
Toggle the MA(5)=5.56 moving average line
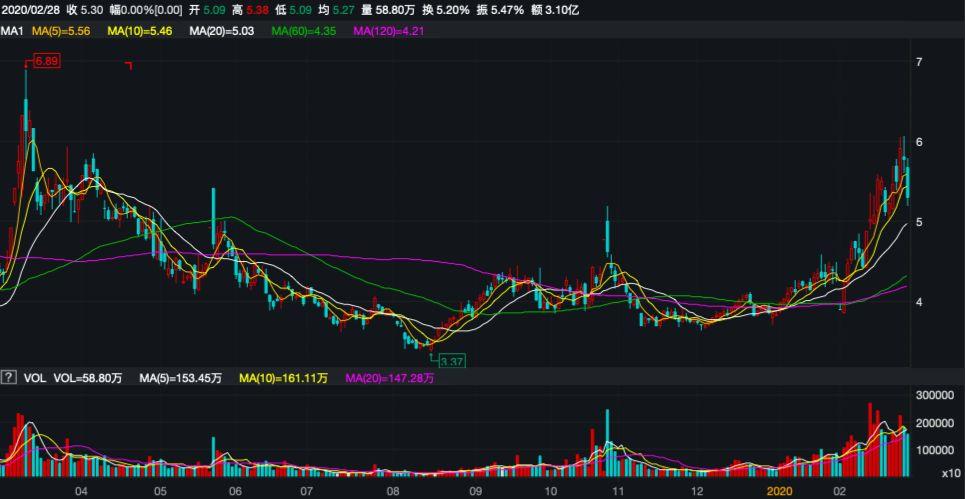tap(62, 31)
